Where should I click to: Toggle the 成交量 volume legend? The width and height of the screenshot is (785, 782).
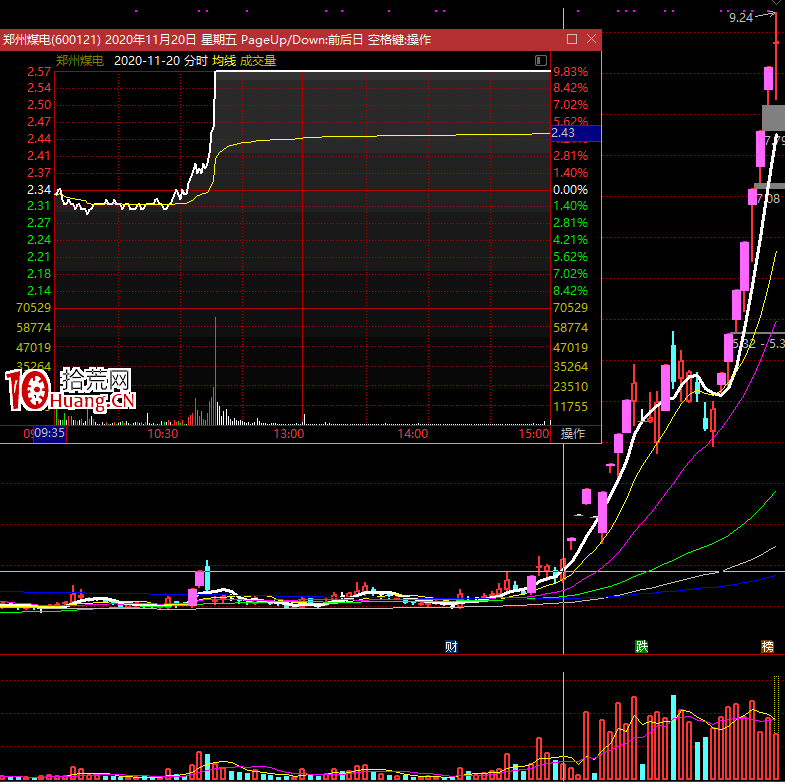258,61
